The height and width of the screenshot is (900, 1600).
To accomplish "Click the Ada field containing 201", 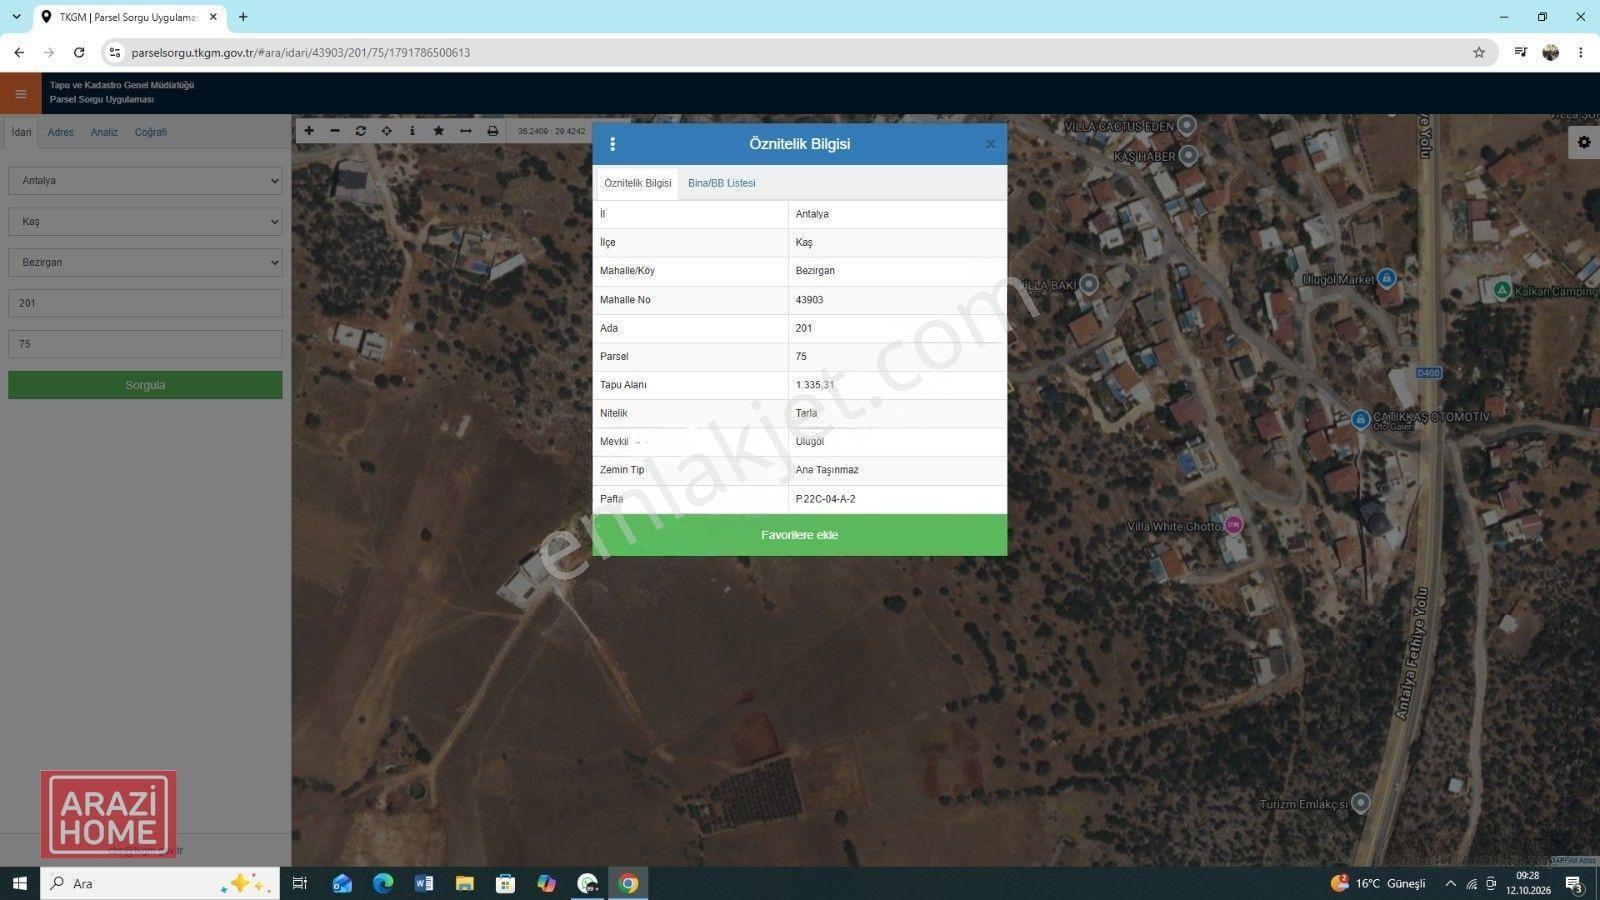I will (x=145, y=303).
